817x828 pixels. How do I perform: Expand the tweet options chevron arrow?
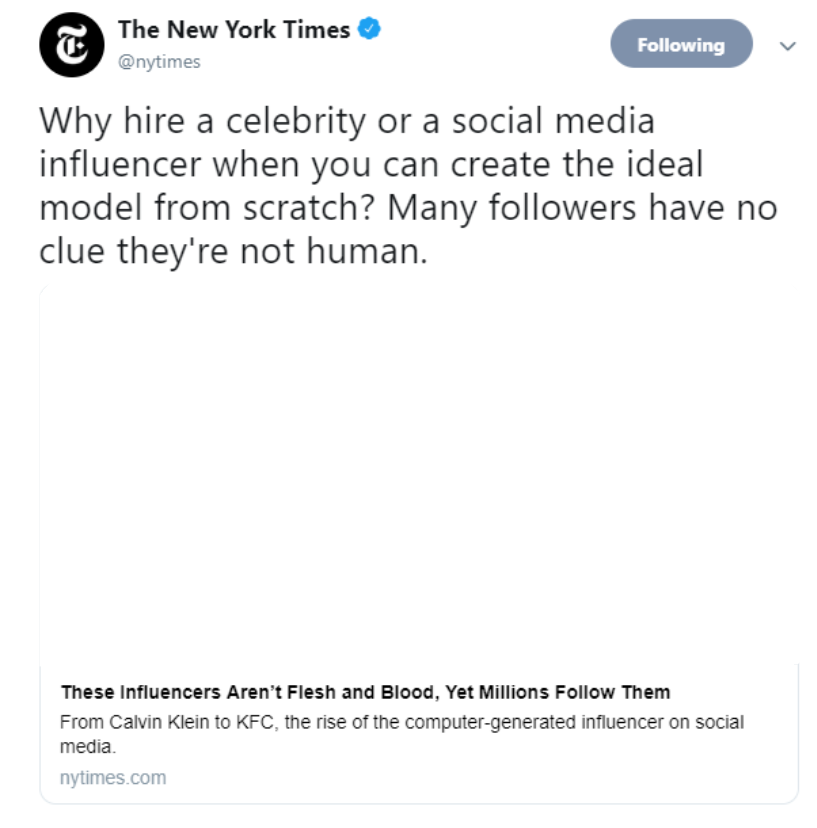click(787, 46)
